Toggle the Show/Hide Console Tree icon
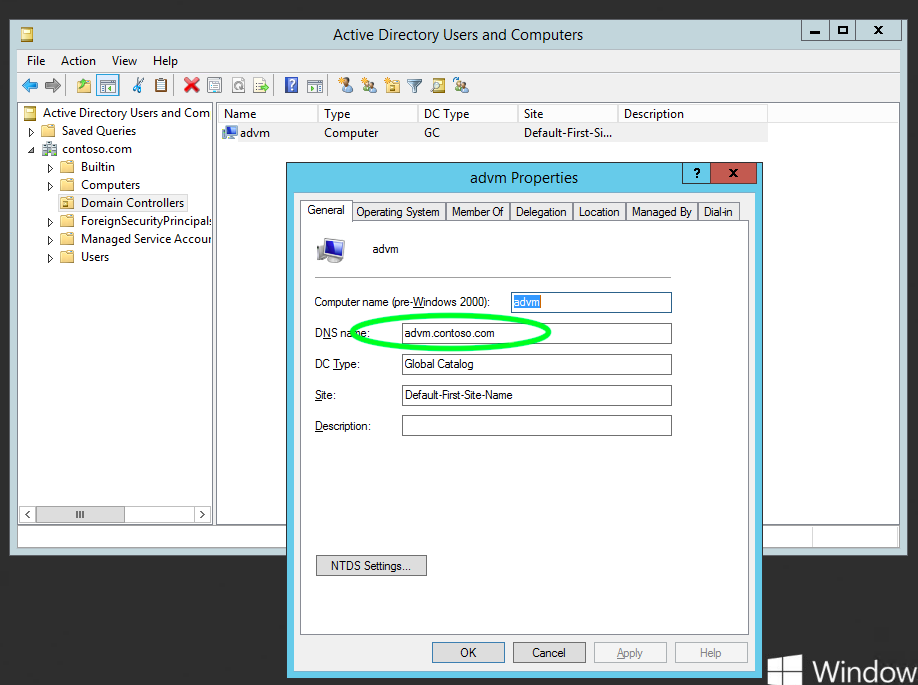The image size is (918, 685). coord(107,85)
